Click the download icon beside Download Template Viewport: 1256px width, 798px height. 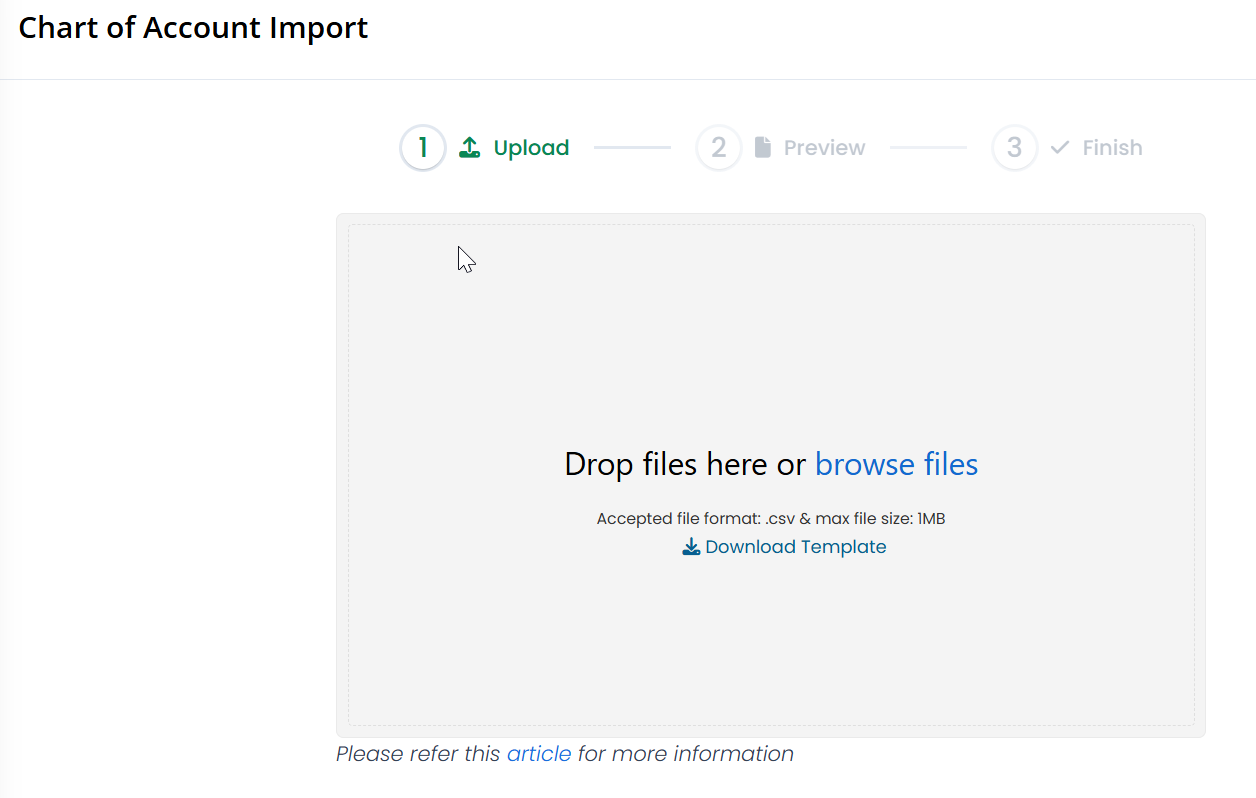pyautogui.click(x=691, y=547)
